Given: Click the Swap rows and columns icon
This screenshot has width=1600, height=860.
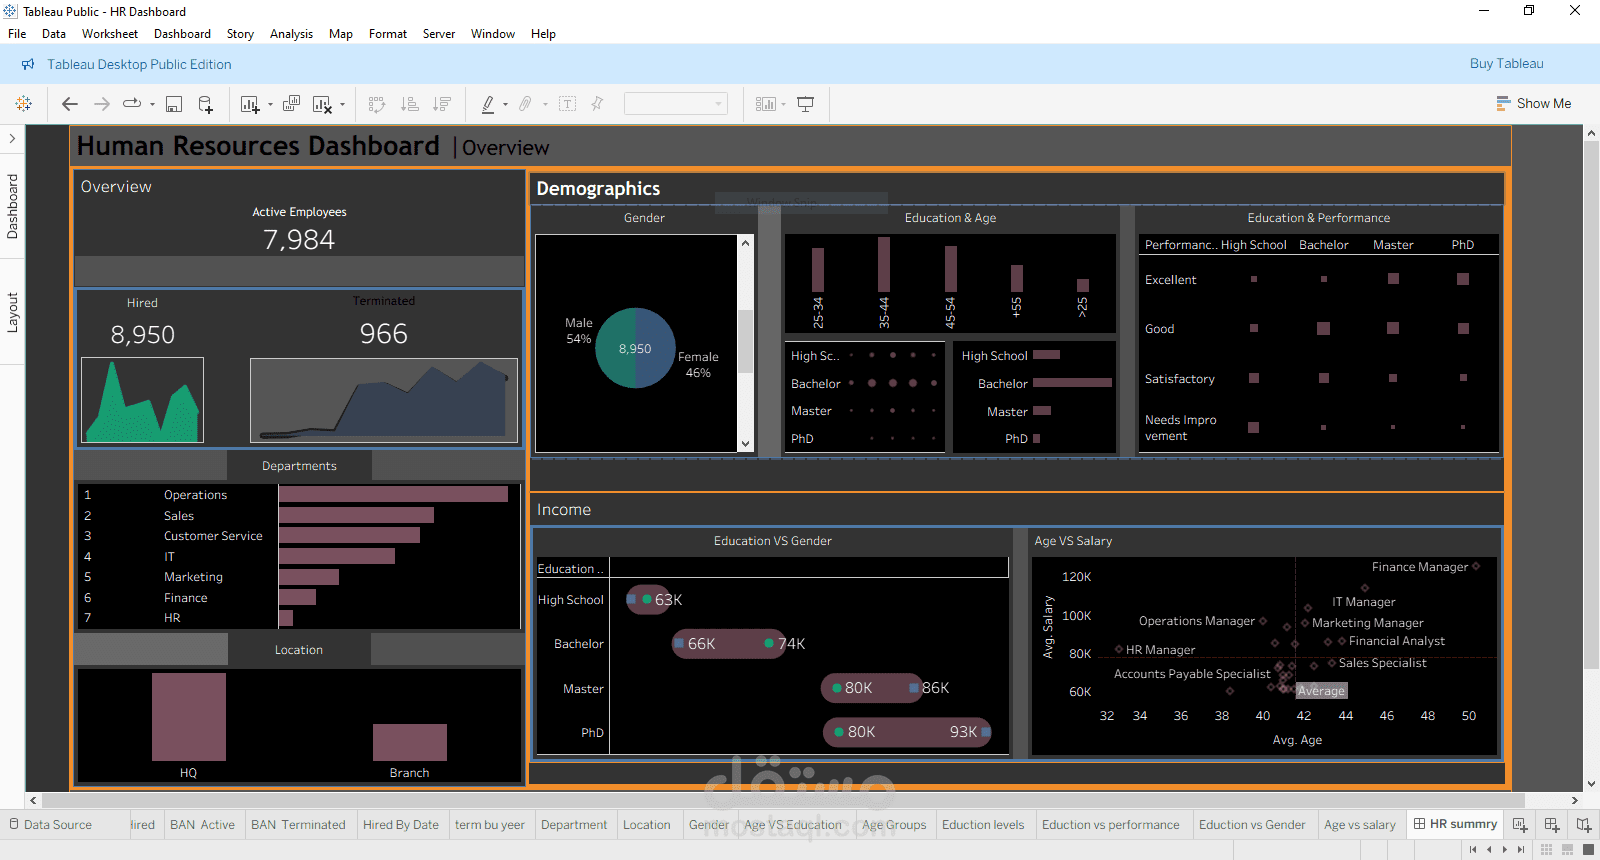Looking at the screenshot, I should (x=377, y=104).
